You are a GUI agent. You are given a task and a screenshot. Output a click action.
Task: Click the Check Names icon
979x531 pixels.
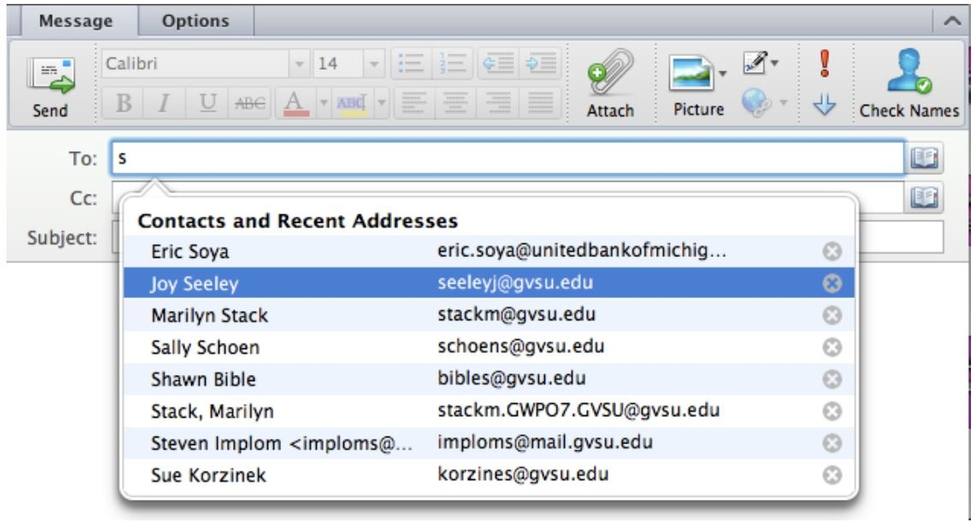pyautogui.click(x=908, y=84)
